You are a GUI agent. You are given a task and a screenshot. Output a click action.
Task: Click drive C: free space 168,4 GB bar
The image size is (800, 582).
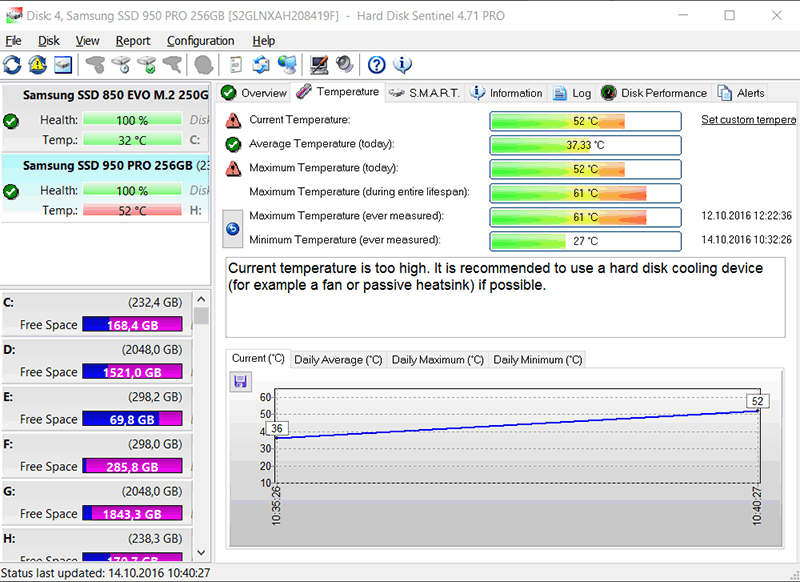[x=132, y=324]
